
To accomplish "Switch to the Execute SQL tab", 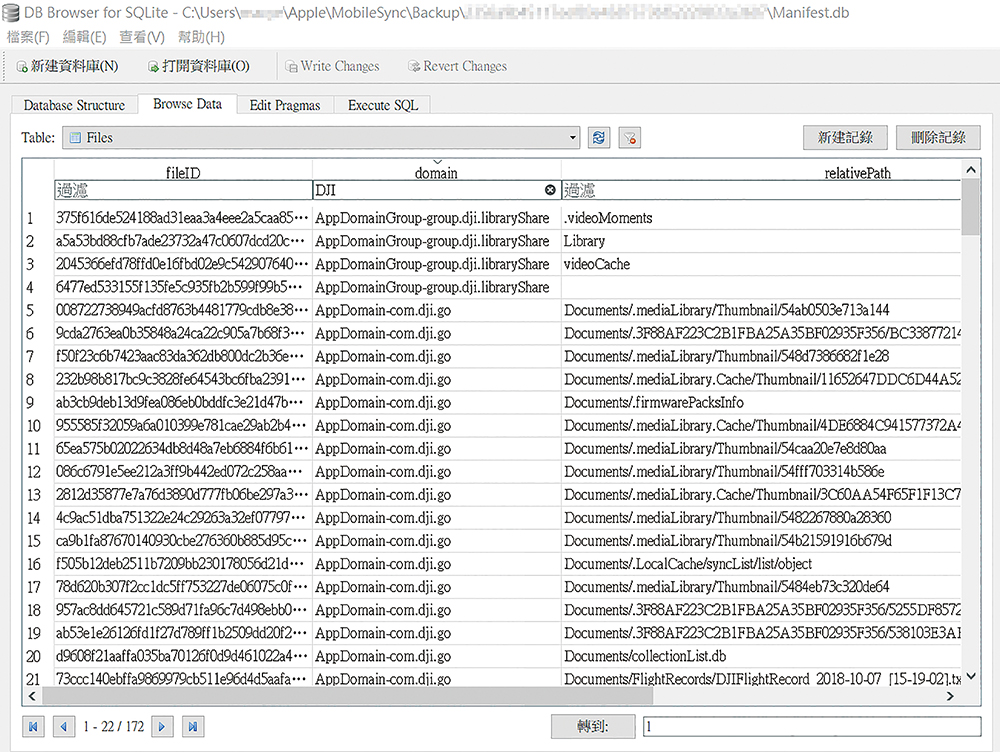I will tap(383, 105).
